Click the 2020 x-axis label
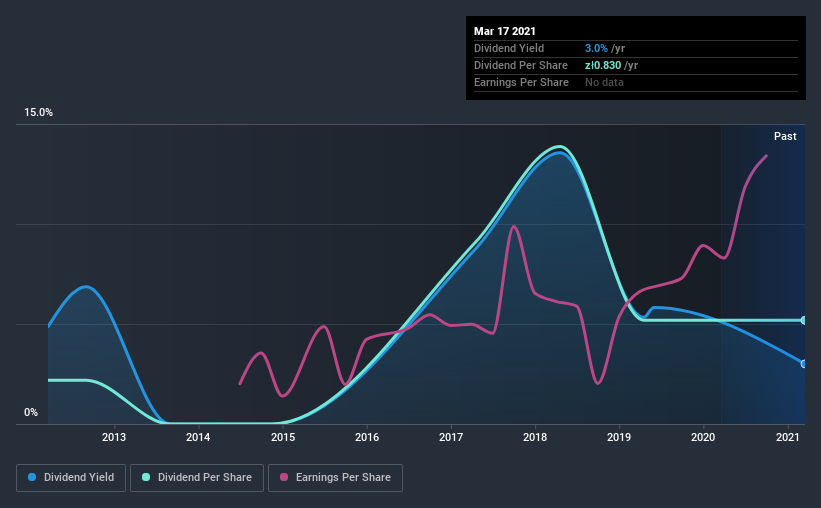The width and height of the screenshot is (821, 508). [x=703, y=437]
